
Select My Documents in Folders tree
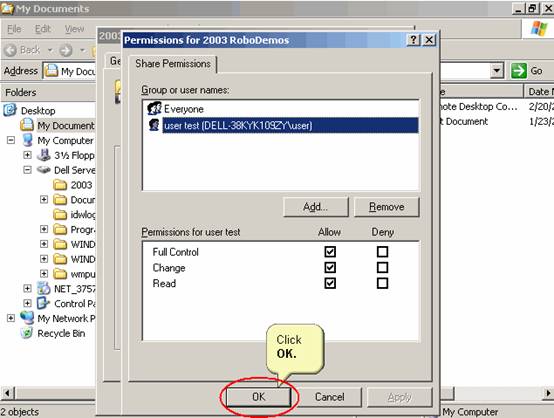(x=66, y=125)
